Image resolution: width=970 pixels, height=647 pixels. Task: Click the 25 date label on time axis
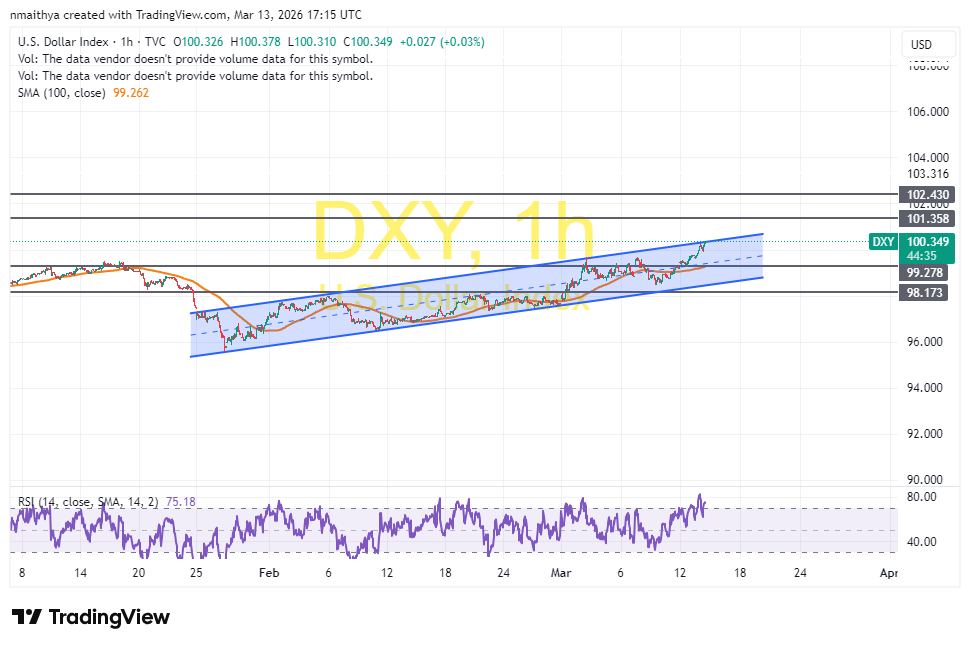click(x=196, y=573)
